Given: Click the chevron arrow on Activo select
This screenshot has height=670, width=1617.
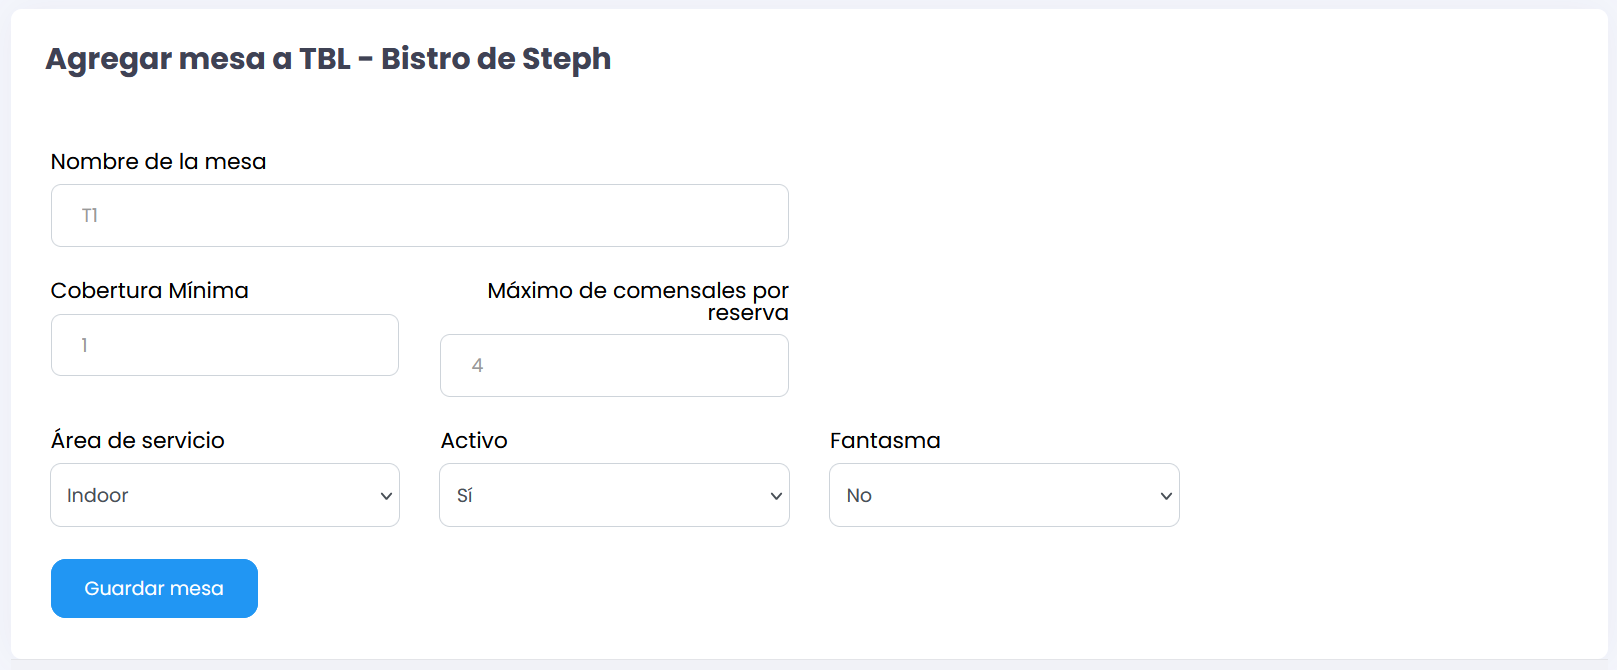Looking at the screenshot, I should click(x=776, y=496).
